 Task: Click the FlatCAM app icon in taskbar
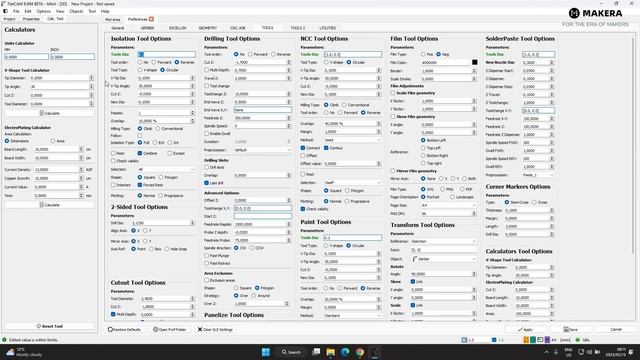374,352
